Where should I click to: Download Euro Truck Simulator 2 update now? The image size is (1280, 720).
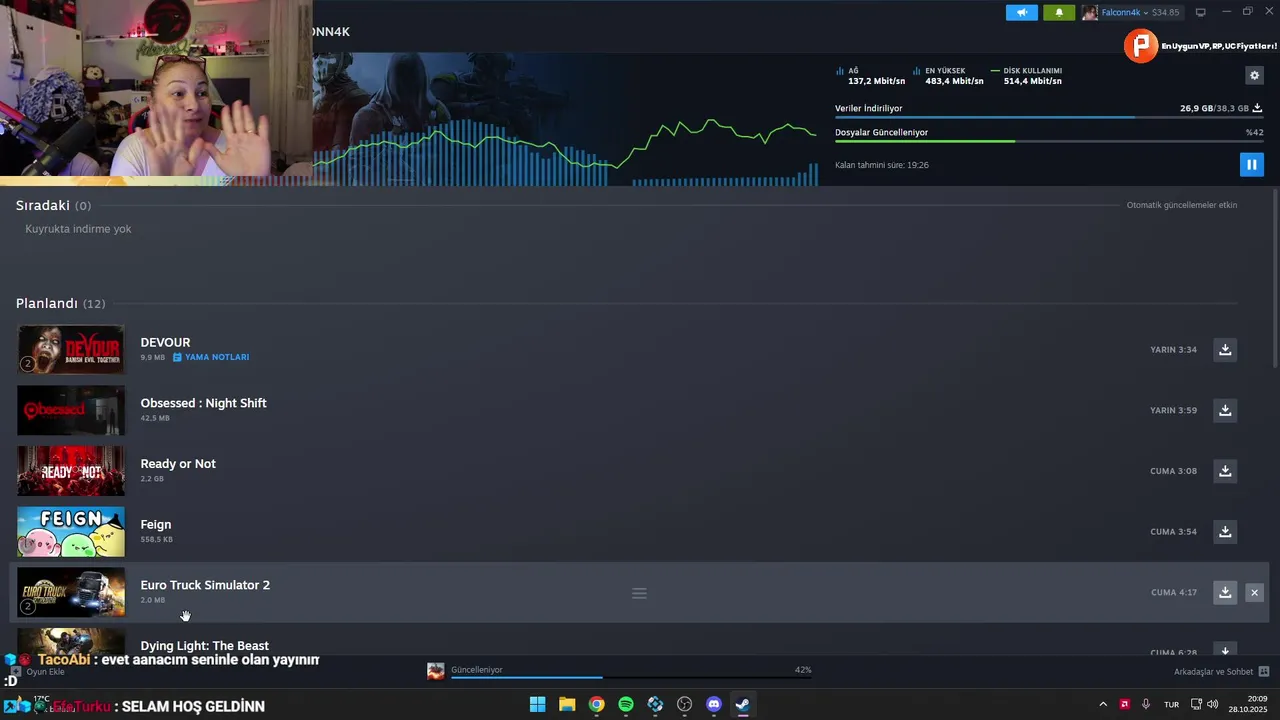click(x=1225, y=592)
